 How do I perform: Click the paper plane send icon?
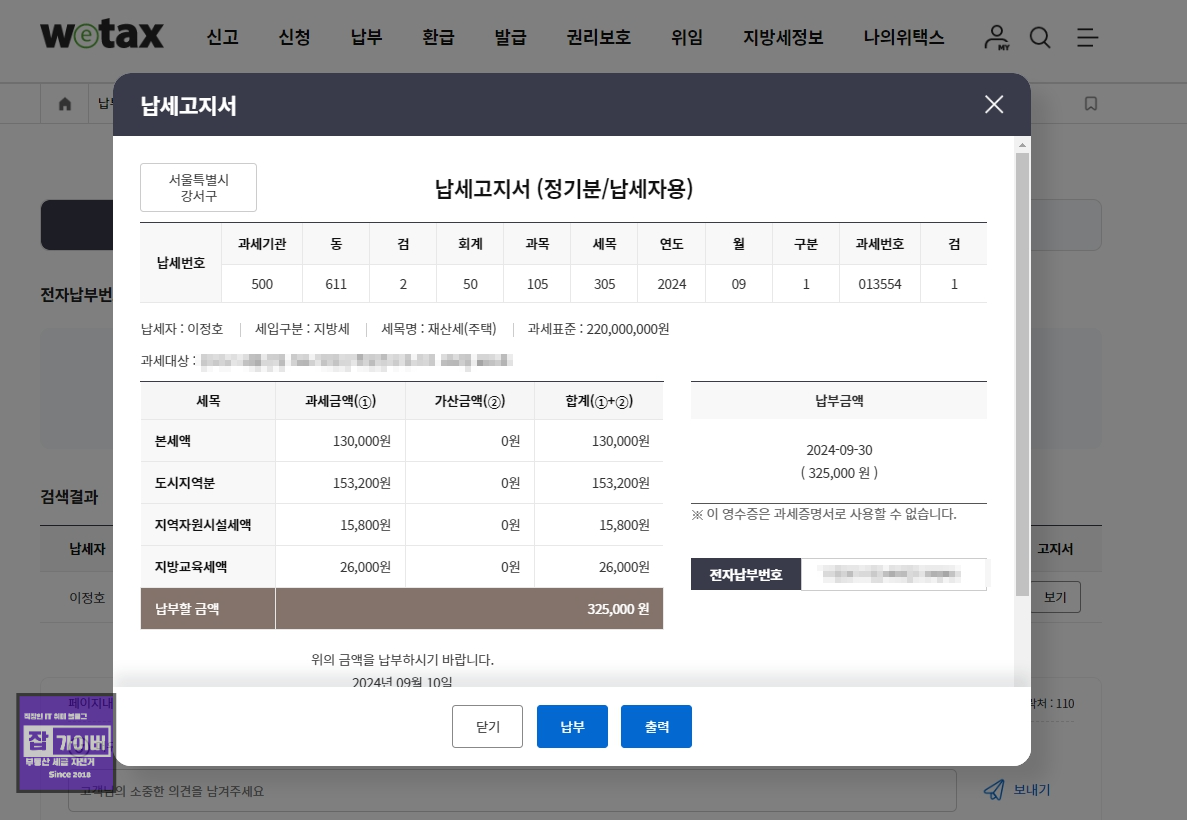(x=994, y=790)
